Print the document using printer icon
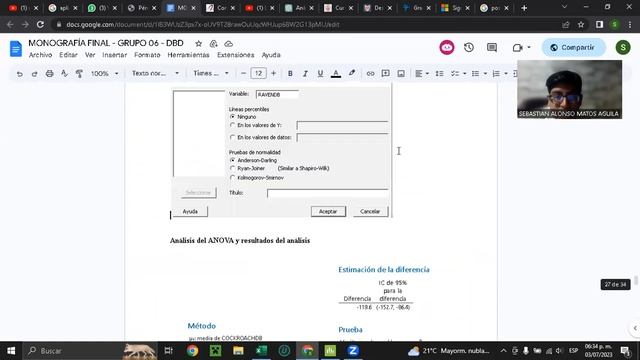Viewport: 640px width, 360px height. 49,73
